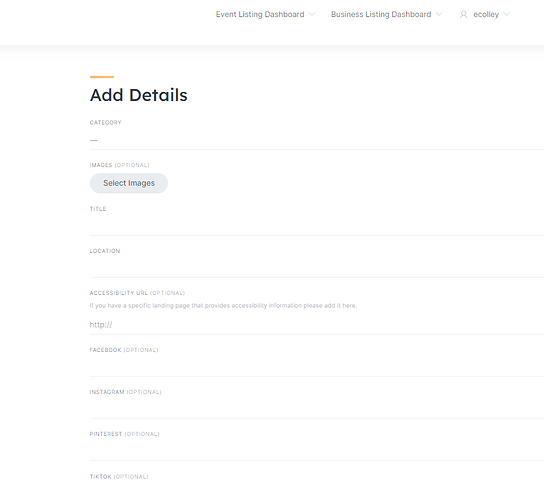
Task: Expand the Event Listing Dashboard chevron
Action: tap(312, 14)
